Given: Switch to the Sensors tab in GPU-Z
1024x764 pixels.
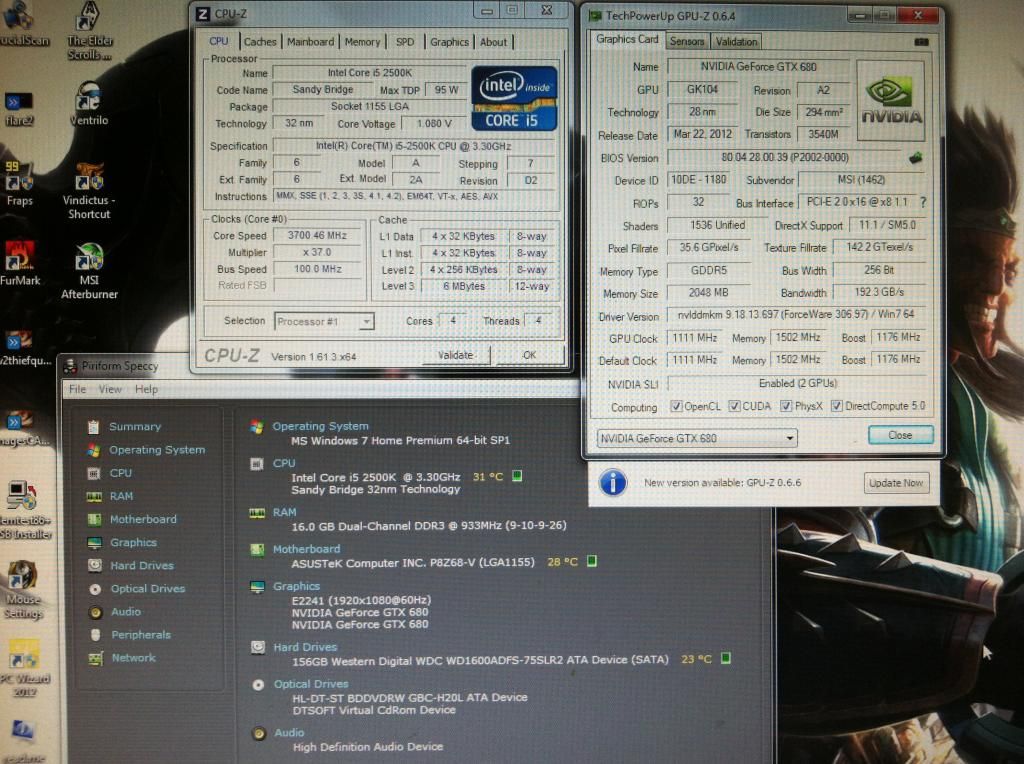Looking at the screenshot, I should pos(687,41).
